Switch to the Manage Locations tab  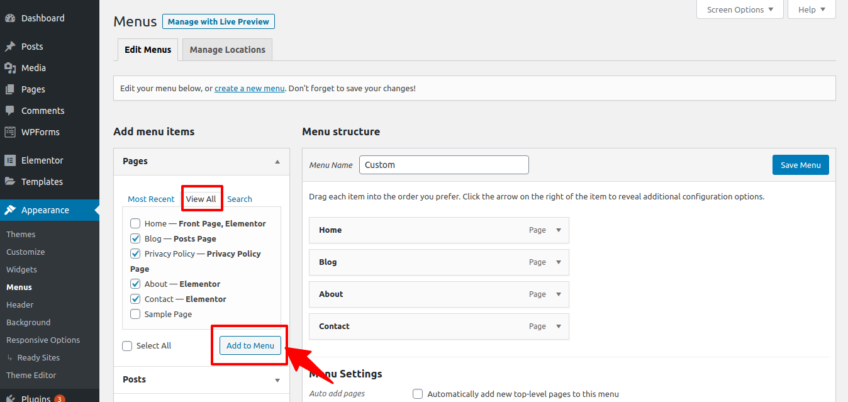point(227,49)
